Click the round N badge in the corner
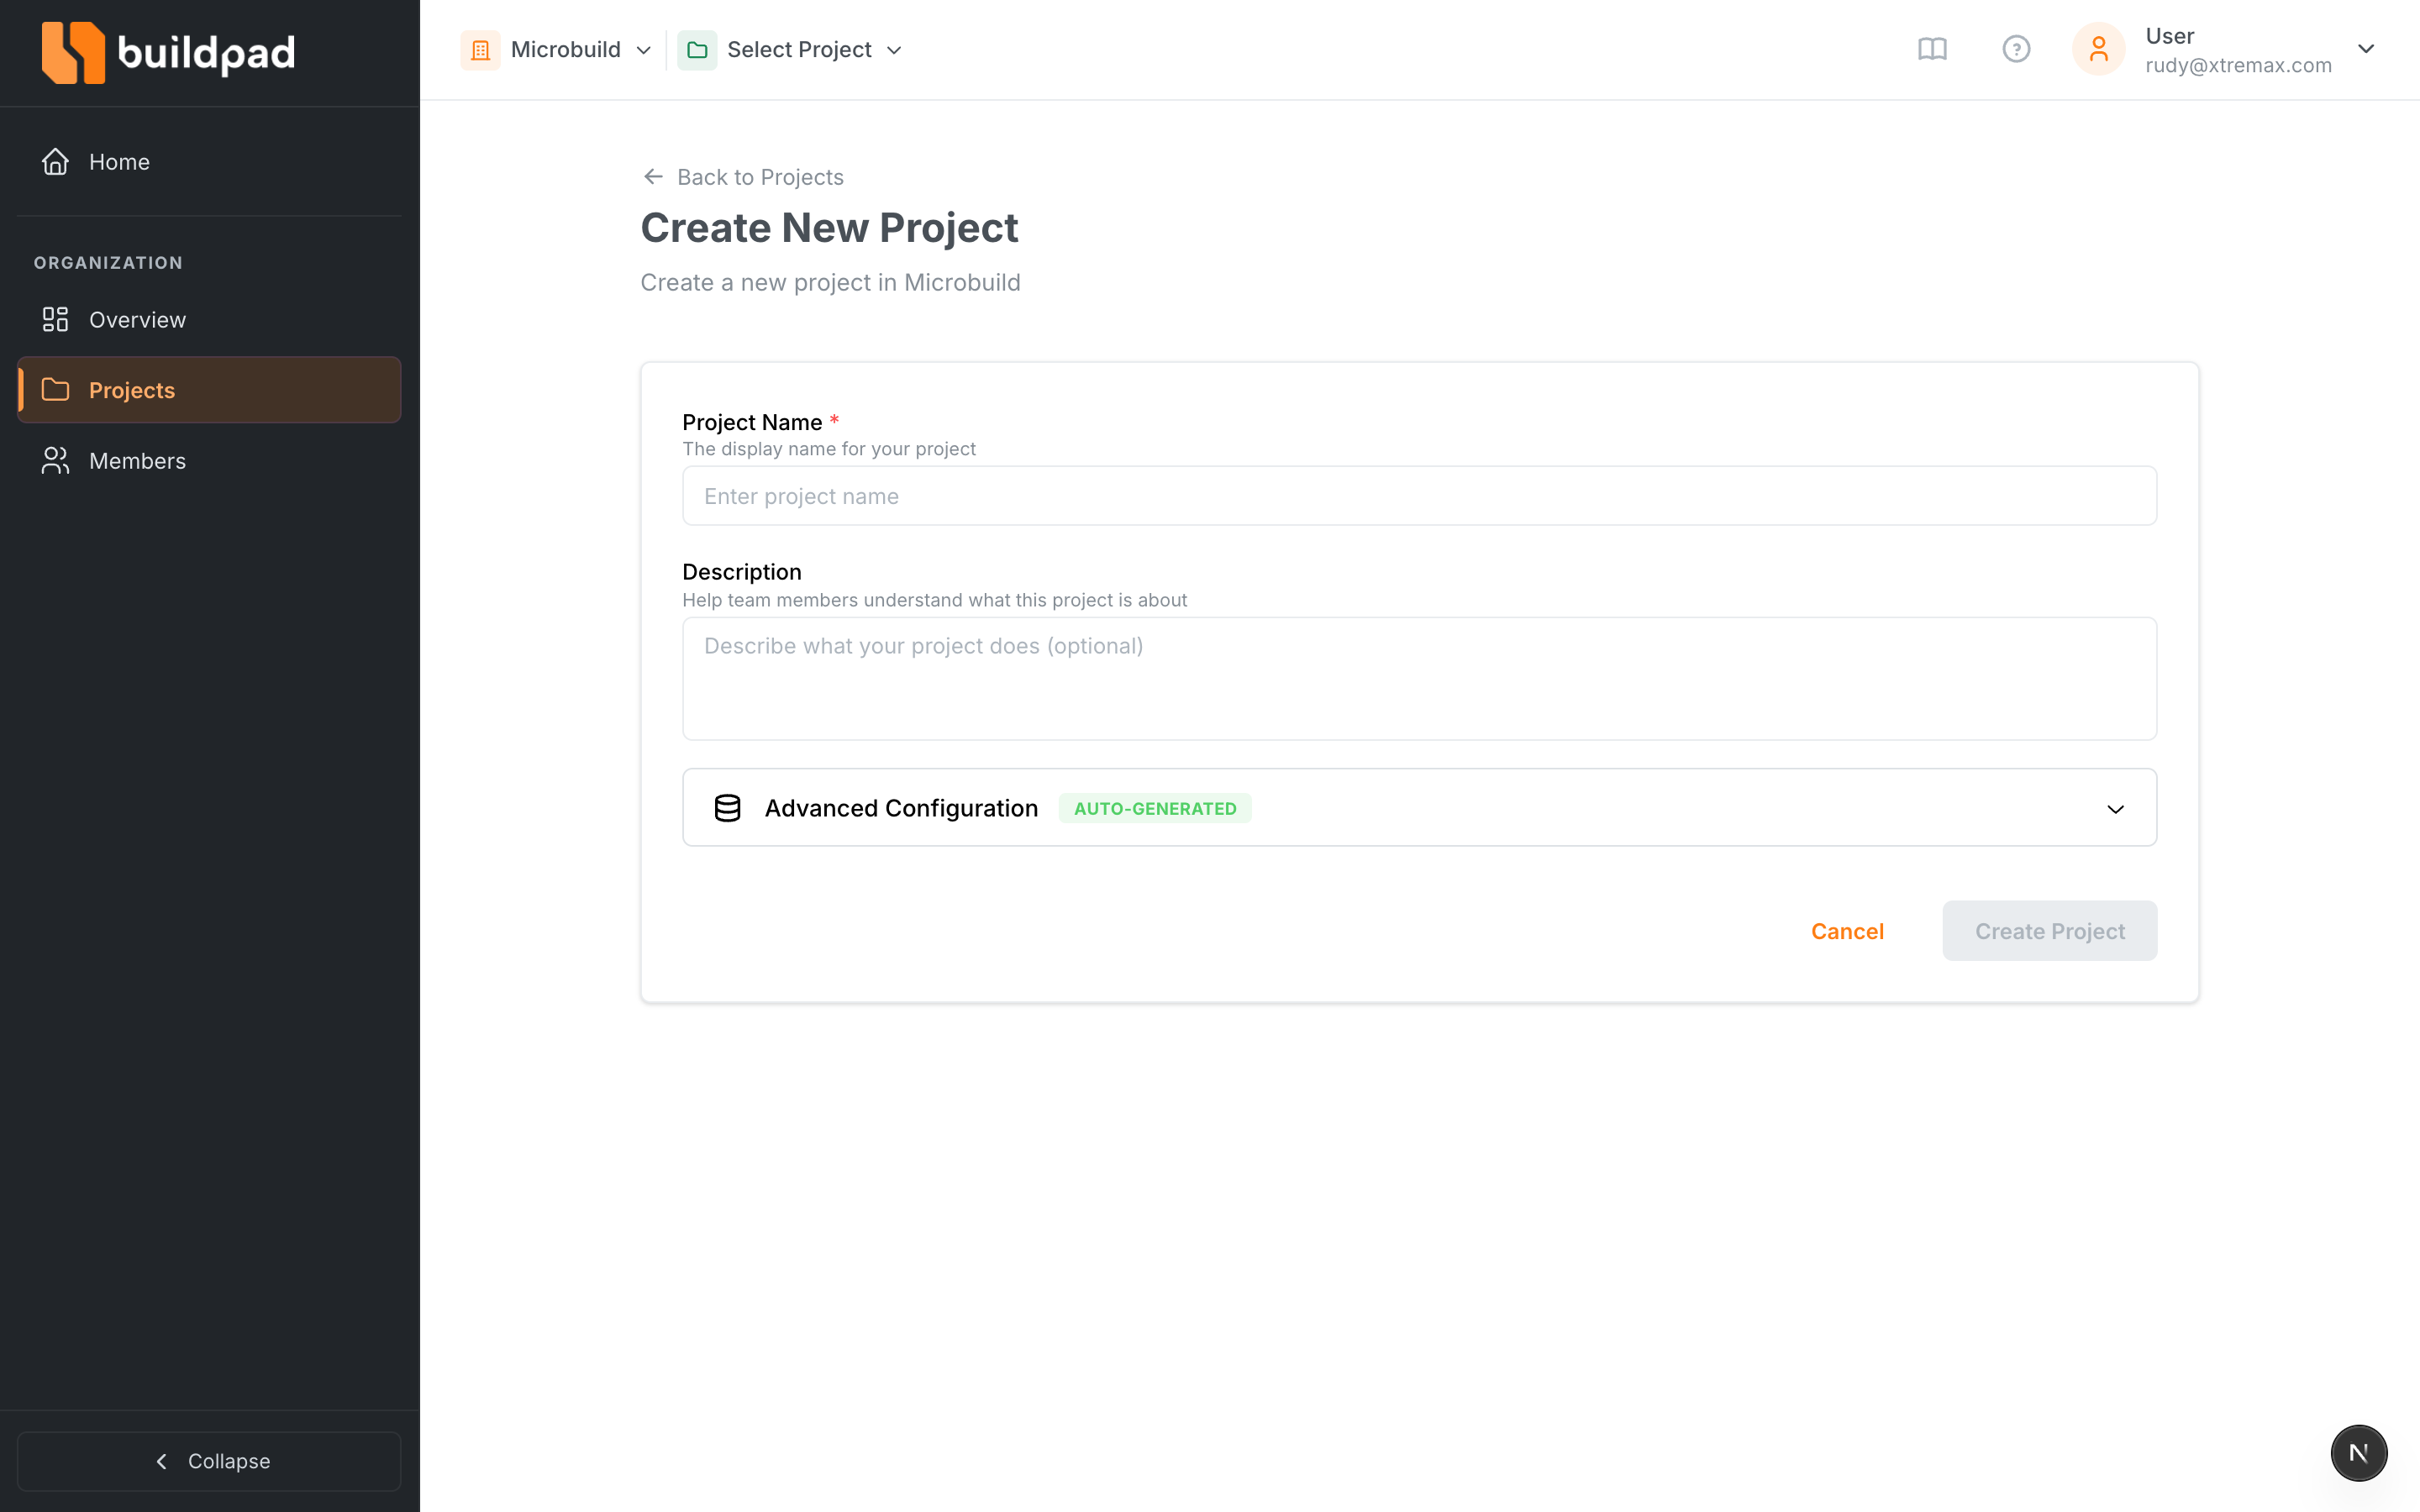This screenshot has height=1512, width=2420. click(2358, 1452)
